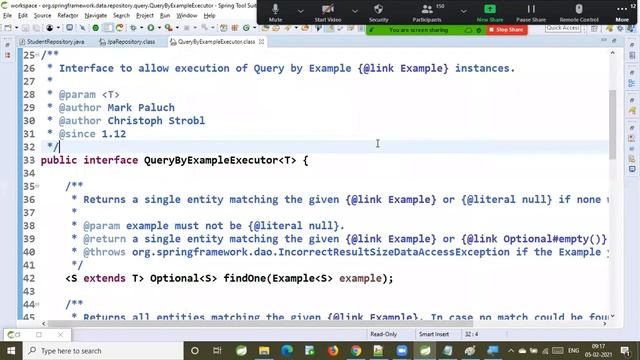Open the Run dropdown arrow
Screen dimensions: 640x360
pyautogui.click(x=159, y=28)
